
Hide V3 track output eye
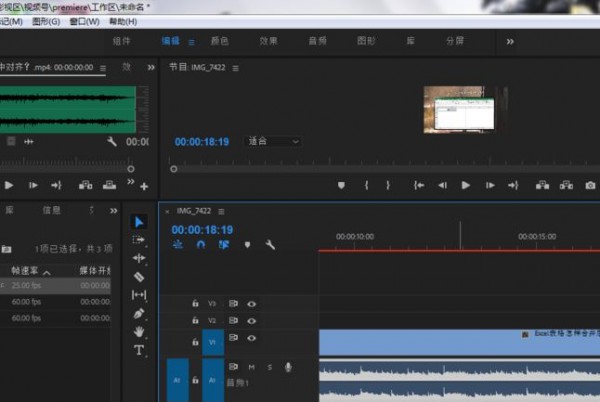pos(251,304)
